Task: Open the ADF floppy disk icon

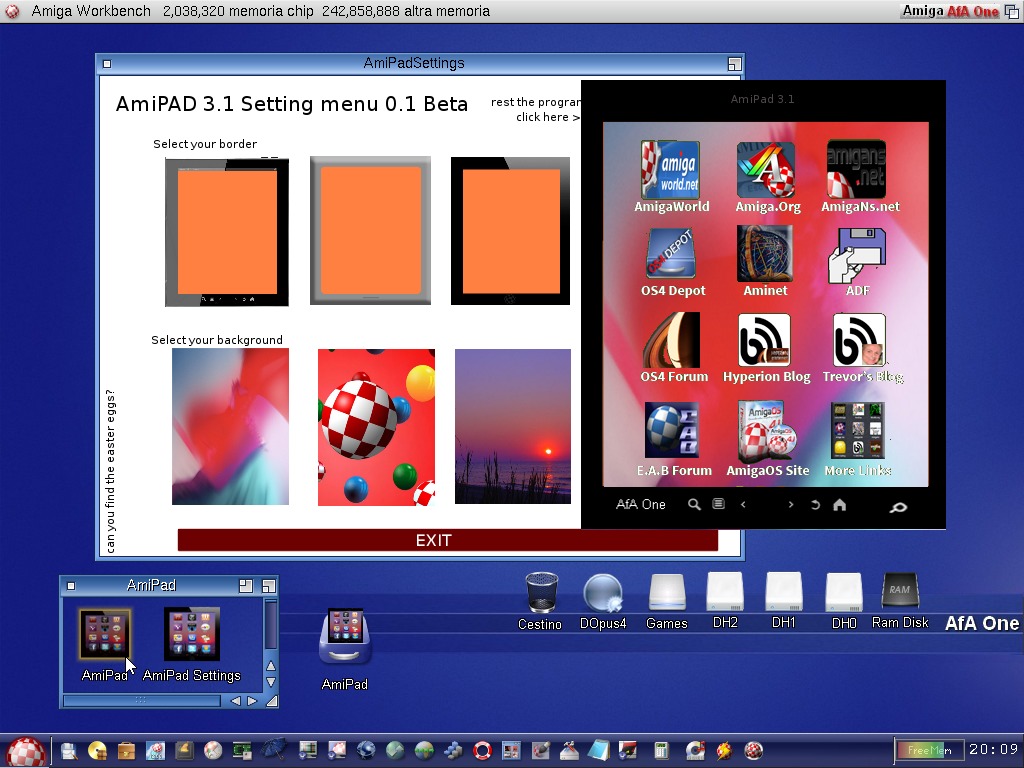Action: coord(857,255)
